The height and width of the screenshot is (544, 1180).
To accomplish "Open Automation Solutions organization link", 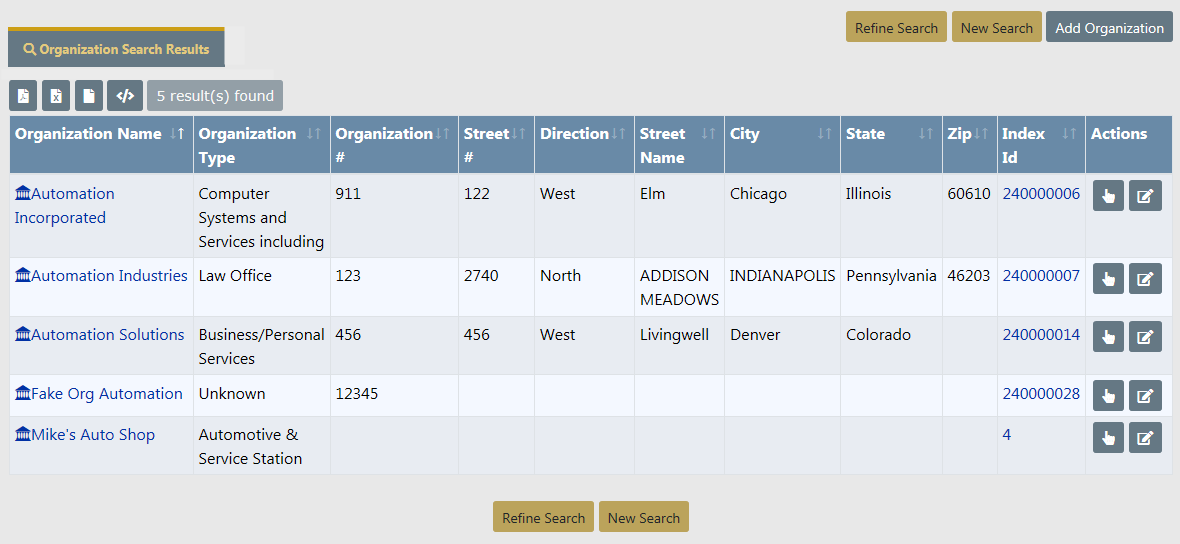I will coord(107,335).
